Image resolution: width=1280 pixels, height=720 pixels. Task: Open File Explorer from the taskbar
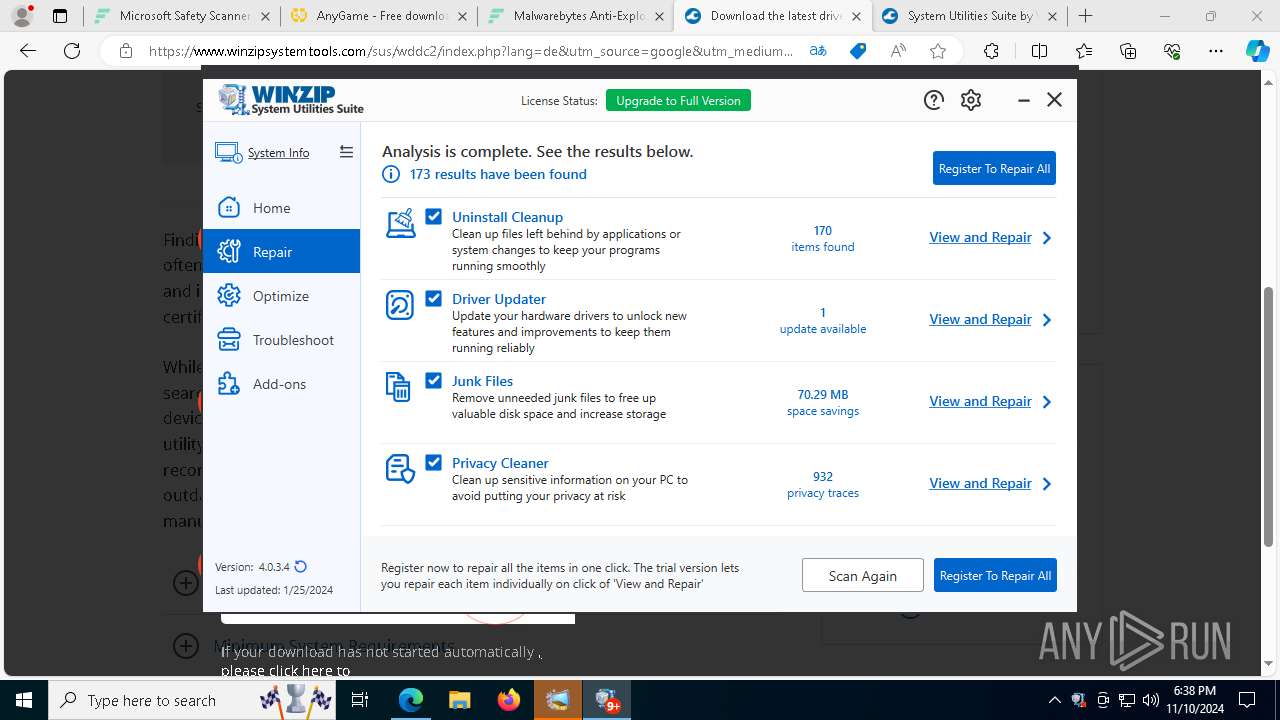point(459,700)
